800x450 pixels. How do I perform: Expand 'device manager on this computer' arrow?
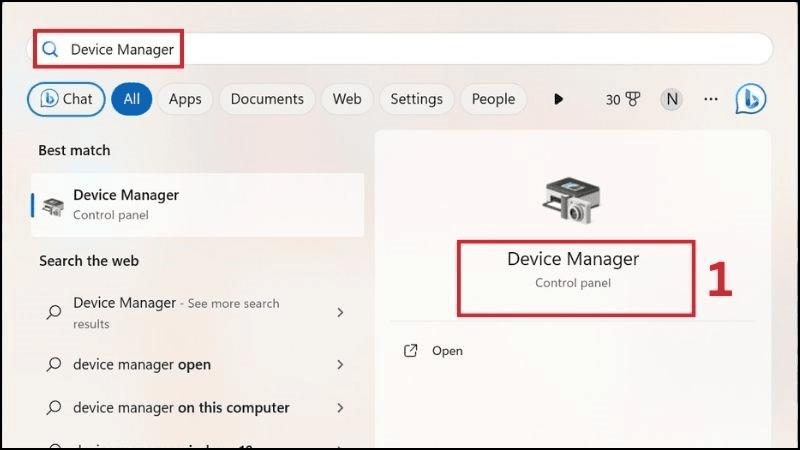point(340,408)
